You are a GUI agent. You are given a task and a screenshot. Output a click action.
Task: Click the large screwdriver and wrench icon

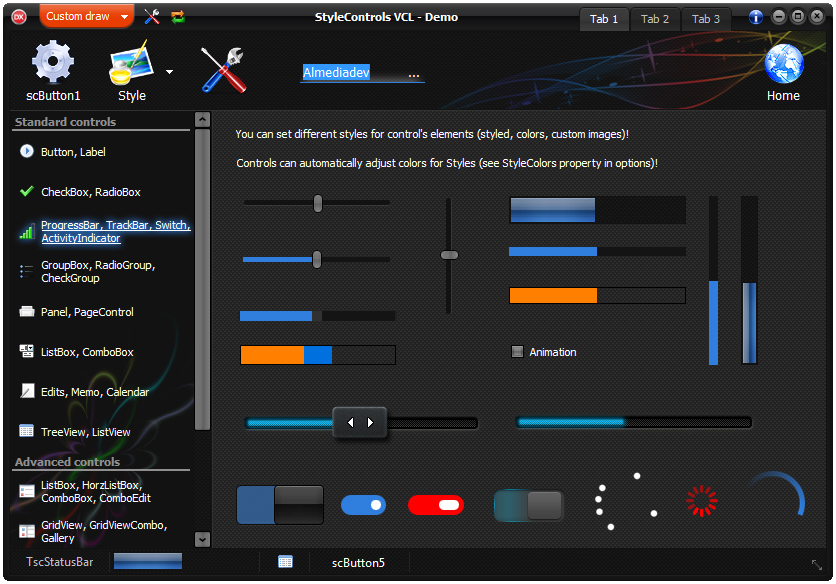coord(224,70)
